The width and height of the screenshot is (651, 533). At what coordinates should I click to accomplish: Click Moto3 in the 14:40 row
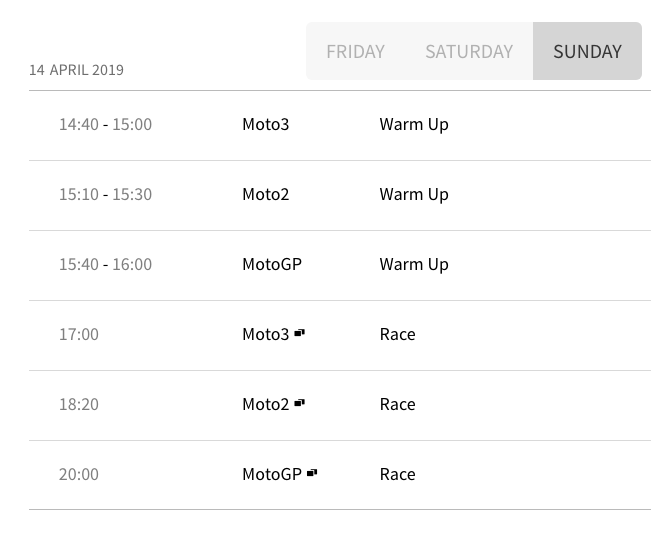(x=265, y=125)
